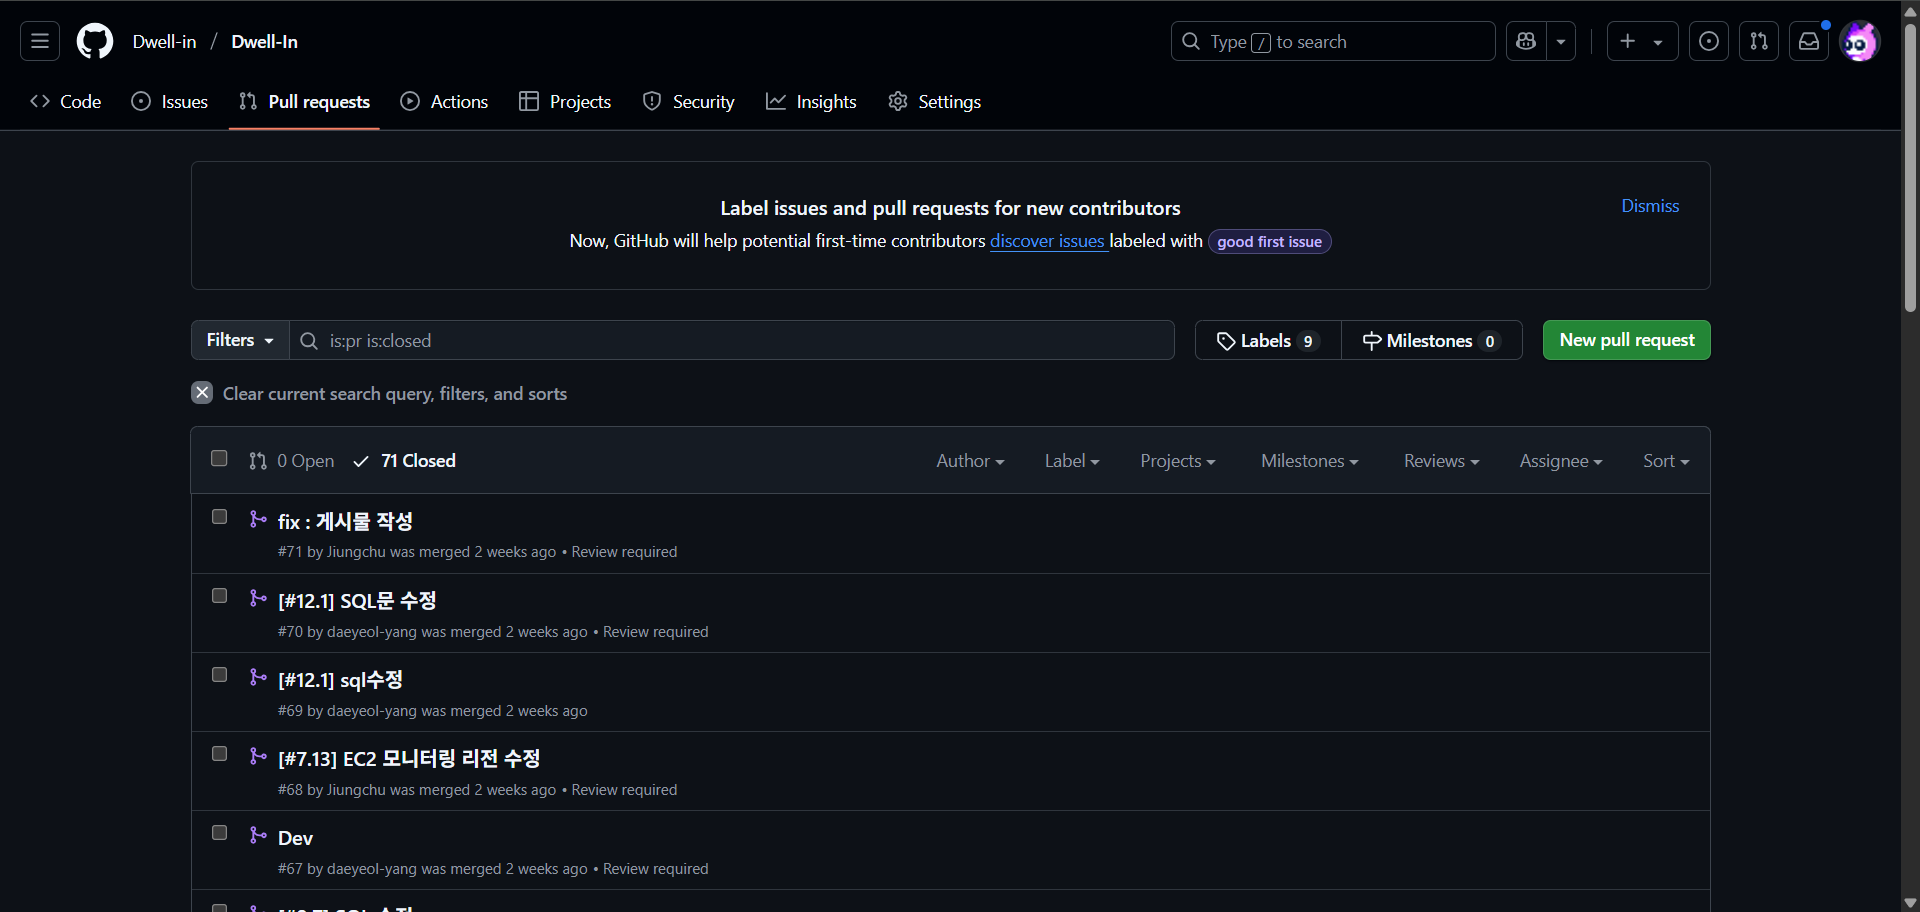The width and height of the screenshot is (1920, 912).
Task: Go to GitHub homepage via Octocat logo
Action: coord(95,41)
